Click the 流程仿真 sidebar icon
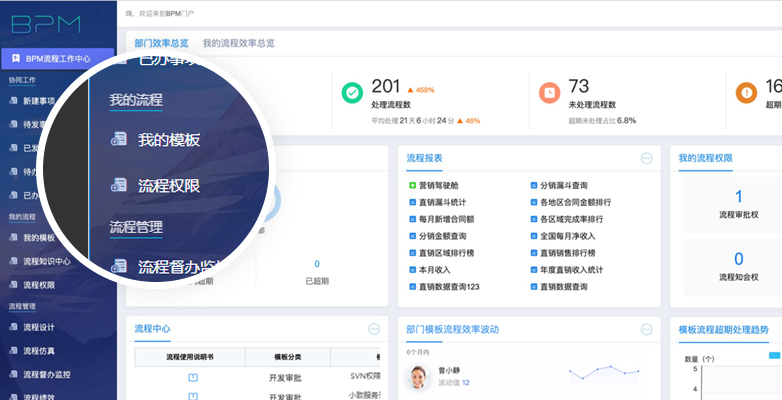782x400 pixels. (13, 351)
